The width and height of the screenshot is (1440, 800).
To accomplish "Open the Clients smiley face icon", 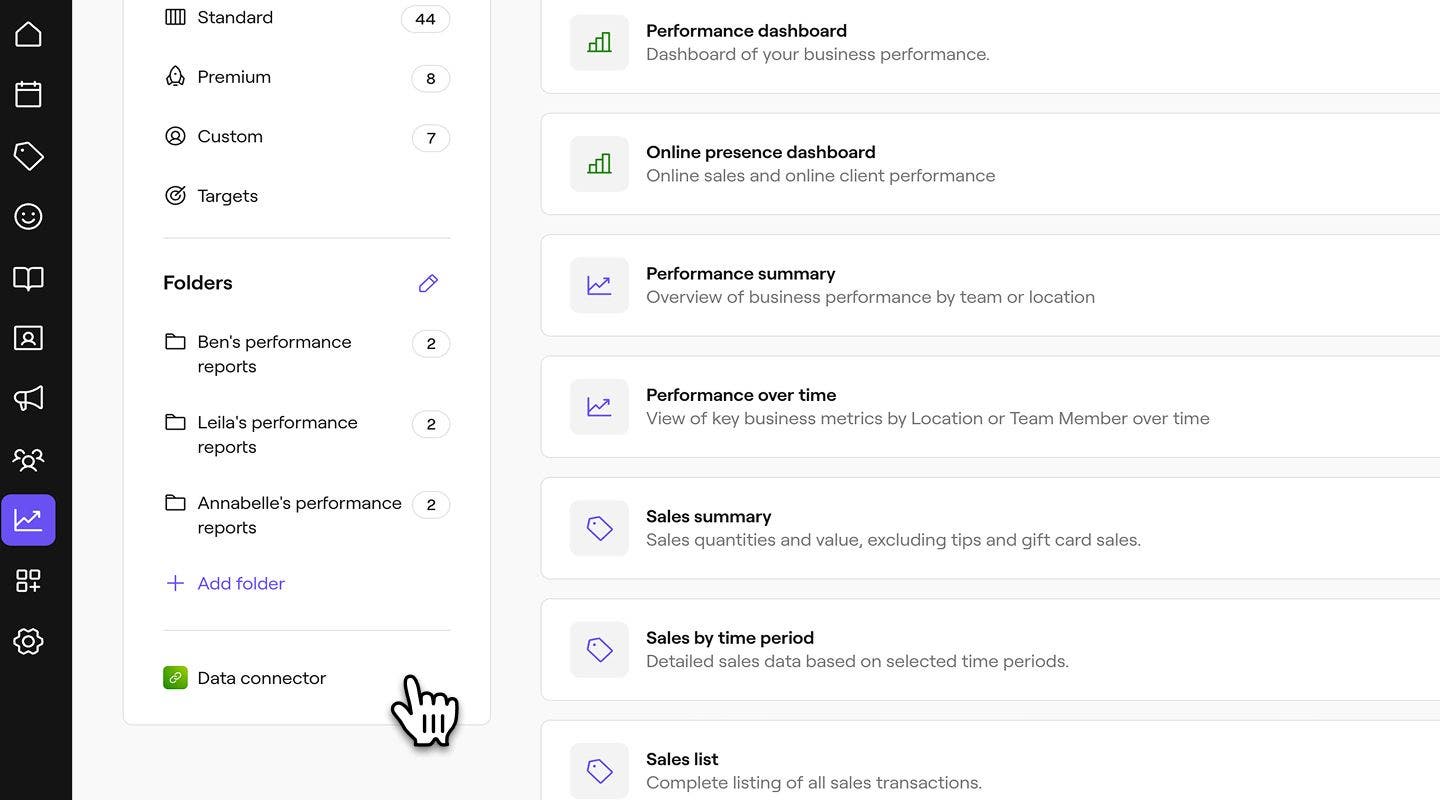I will 28,217.
